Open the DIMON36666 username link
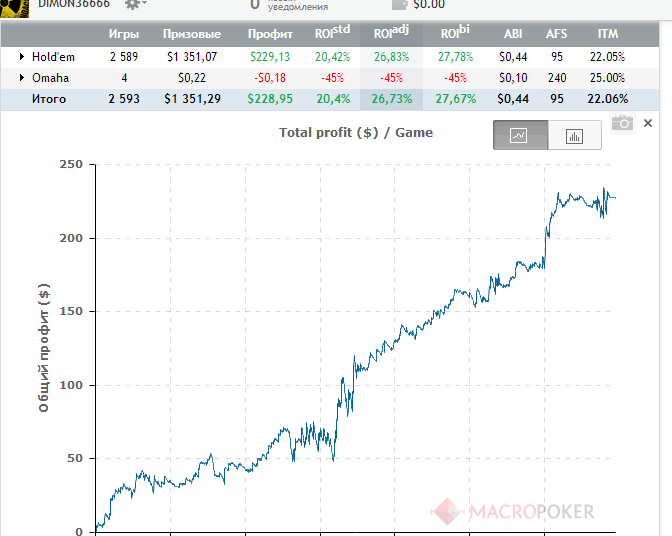 [74, 4]
